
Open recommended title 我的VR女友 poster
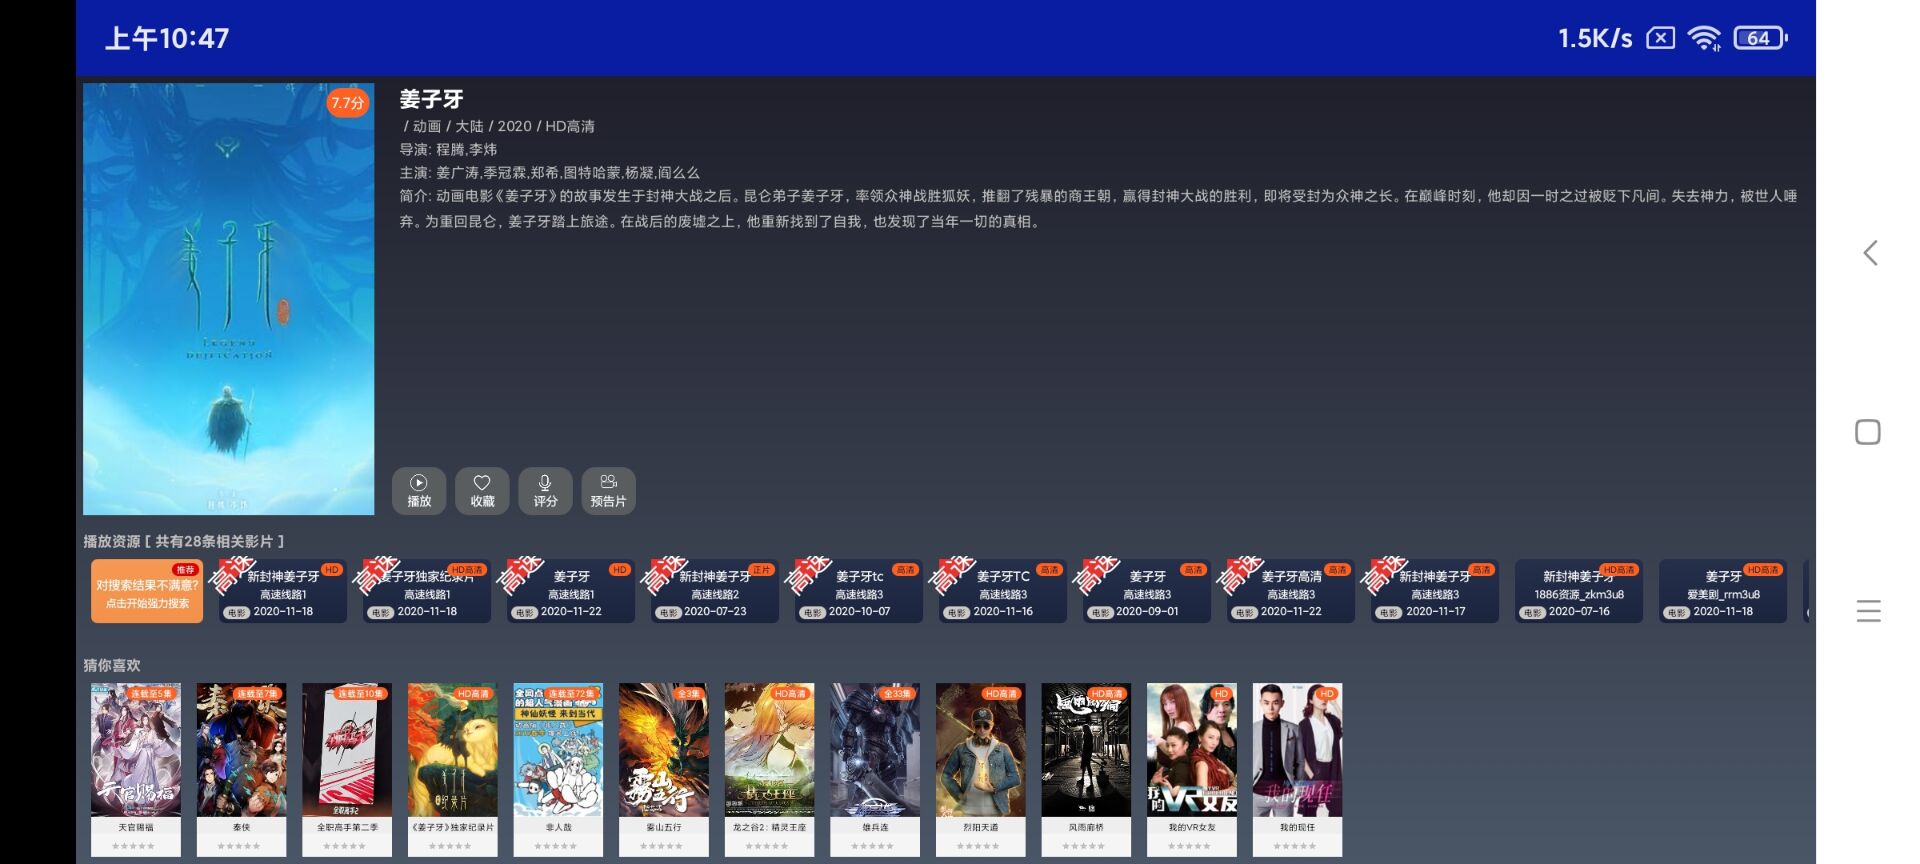tap(1192, 750)
